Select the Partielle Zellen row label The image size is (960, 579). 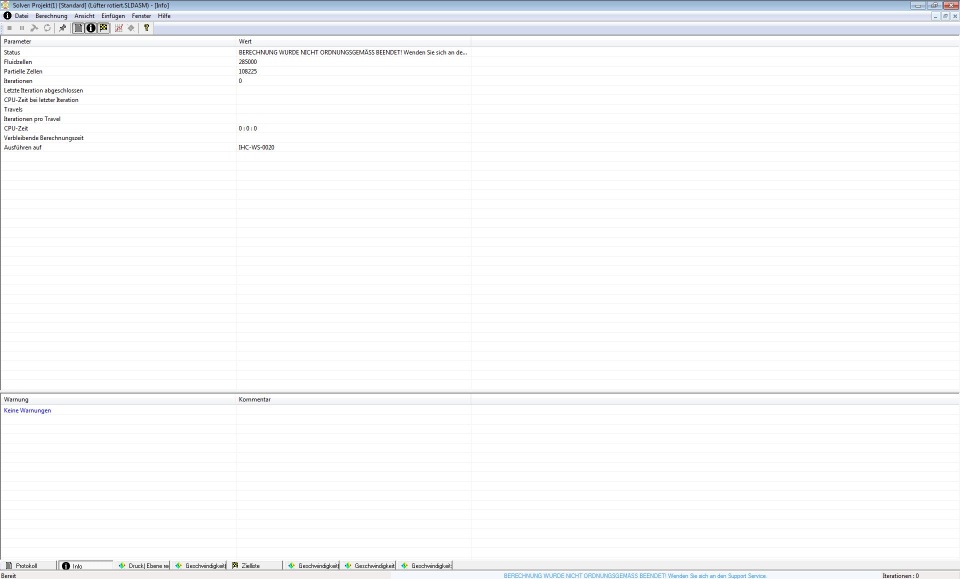23,72
